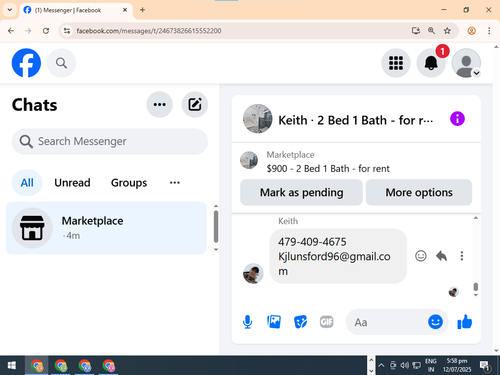Image resolution: width=500 pixels, height=375 pixels.
Task: Open account profile avatar menu
Action: (x=466, y=63)
